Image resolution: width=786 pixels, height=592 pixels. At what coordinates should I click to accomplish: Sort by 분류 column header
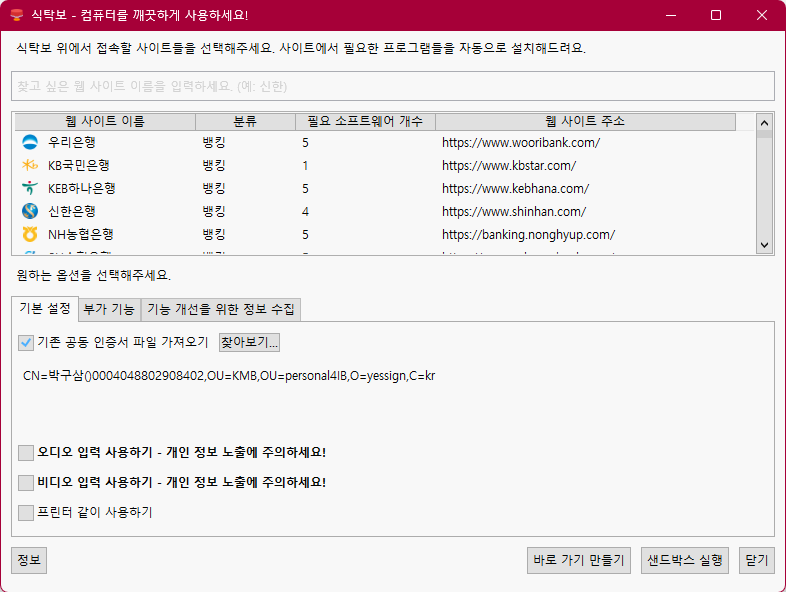(x=245, y=121)
